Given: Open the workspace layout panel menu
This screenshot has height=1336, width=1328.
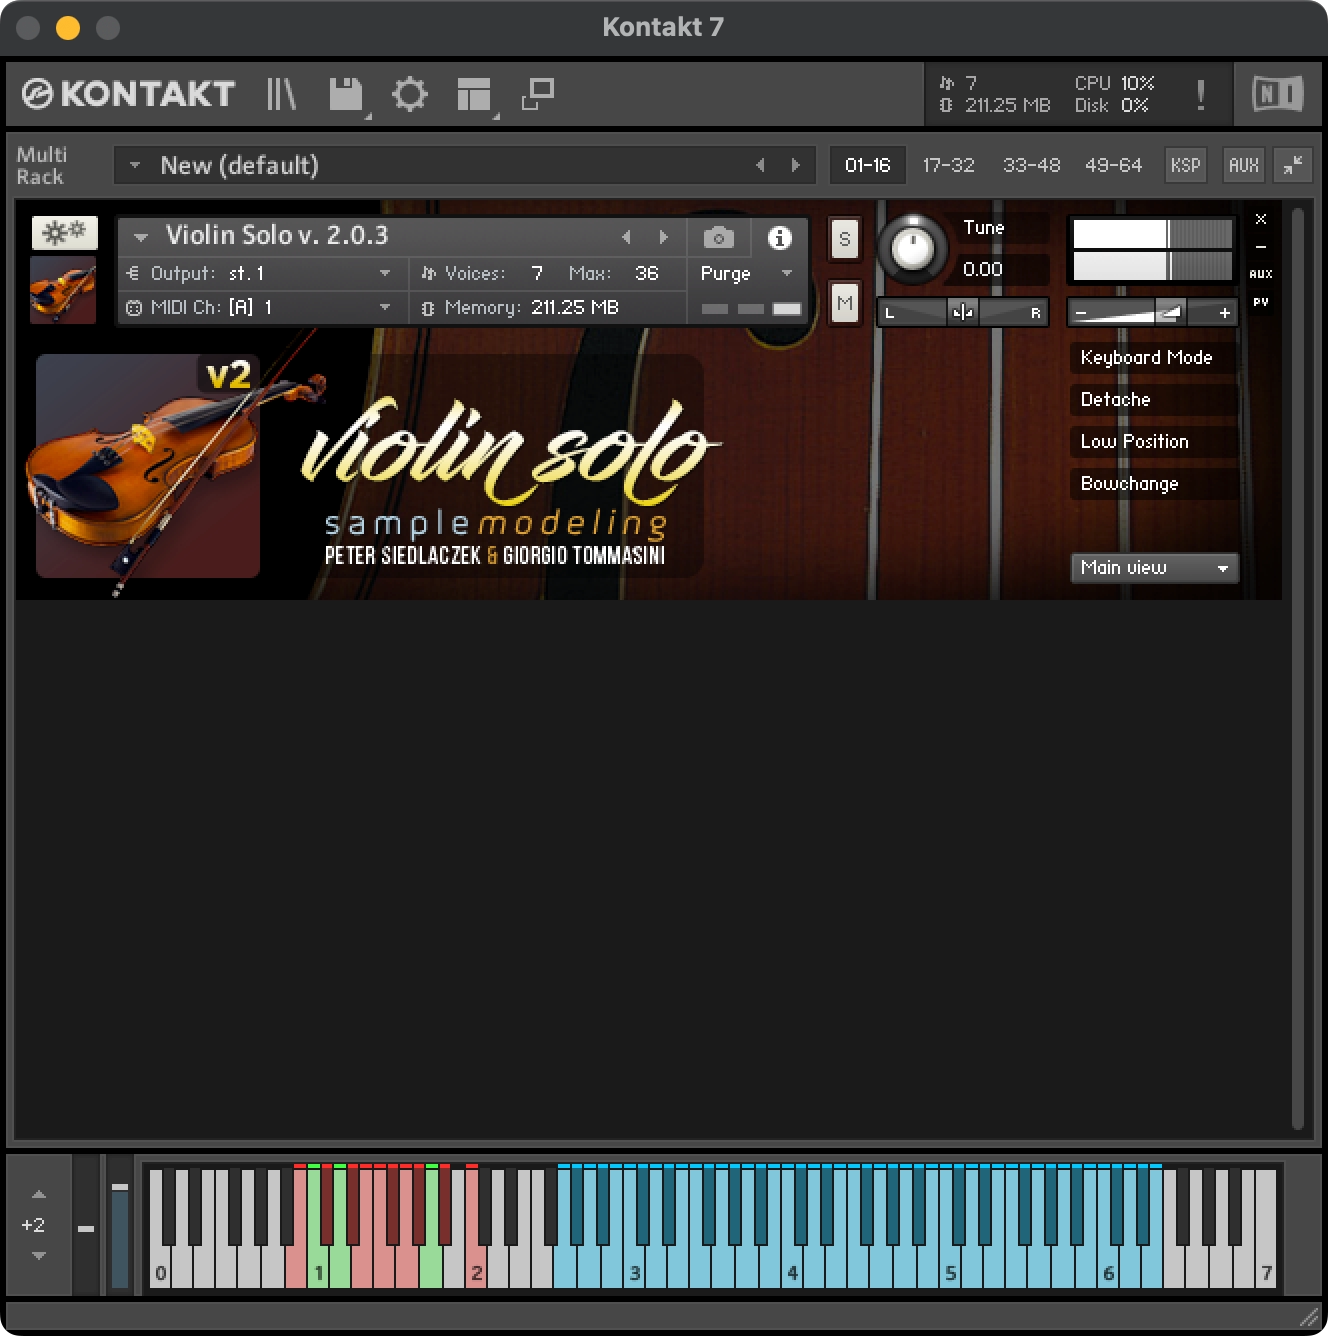Looking at the screenshot, I should click(x=474, y=95).
